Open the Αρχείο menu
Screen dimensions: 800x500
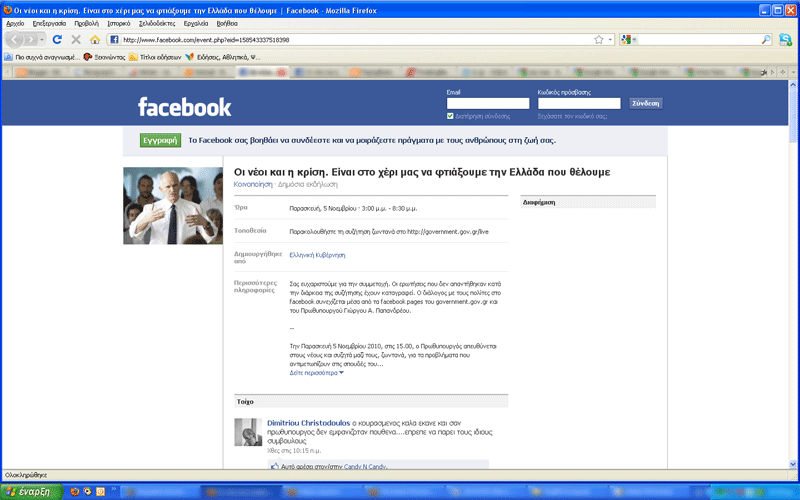point(15,23)
